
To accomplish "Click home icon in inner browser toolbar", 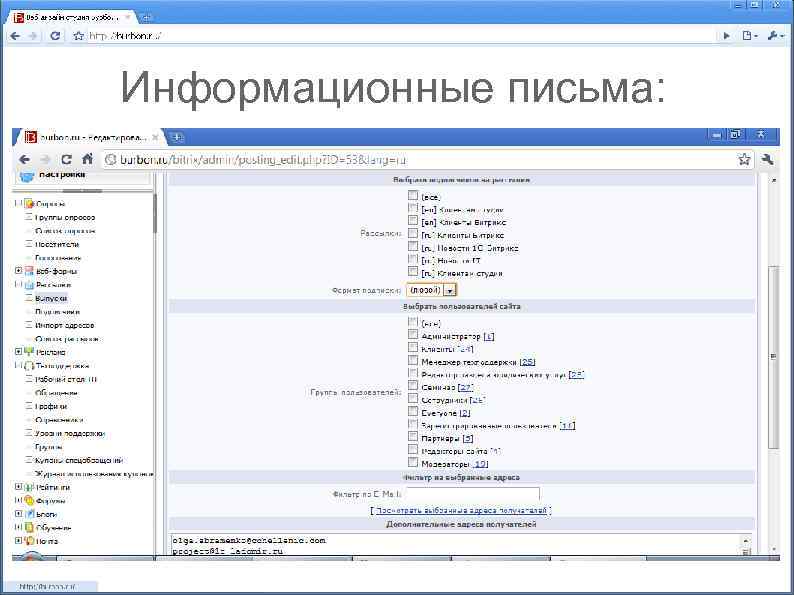I will [x=87, y=159].
